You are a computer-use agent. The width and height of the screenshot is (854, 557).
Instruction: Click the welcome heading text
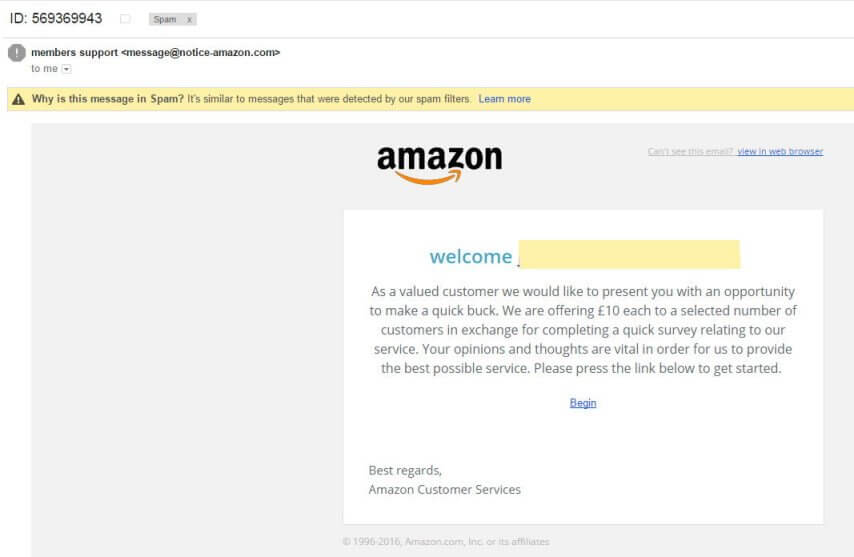[470, 256]
